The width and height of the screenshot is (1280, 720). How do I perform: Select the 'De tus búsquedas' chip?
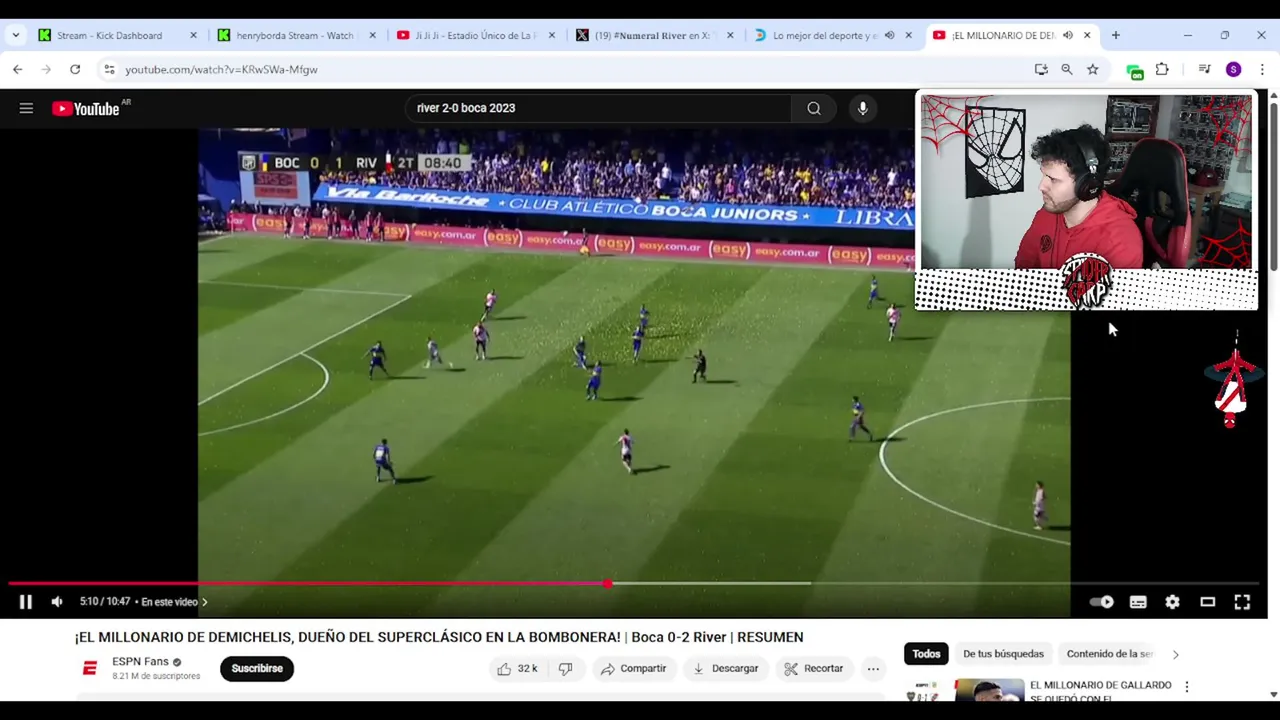(x=1003, y=654)
